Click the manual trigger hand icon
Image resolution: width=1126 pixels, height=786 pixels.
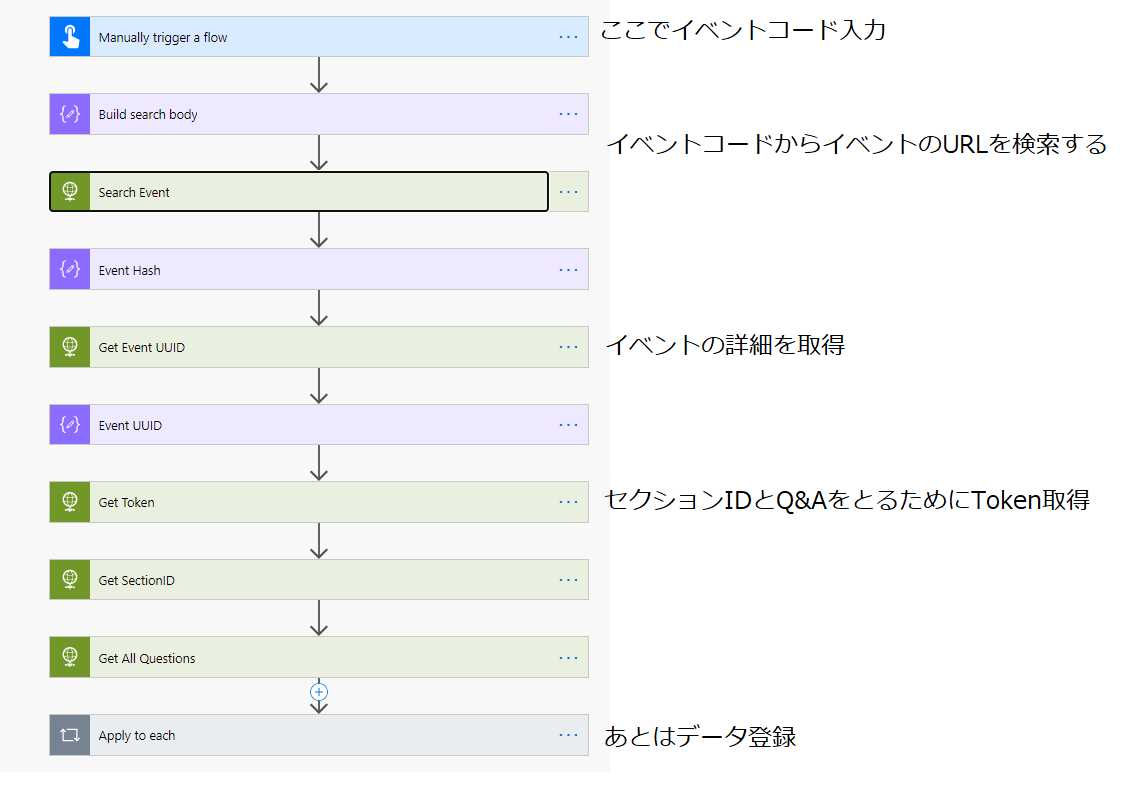70,37
